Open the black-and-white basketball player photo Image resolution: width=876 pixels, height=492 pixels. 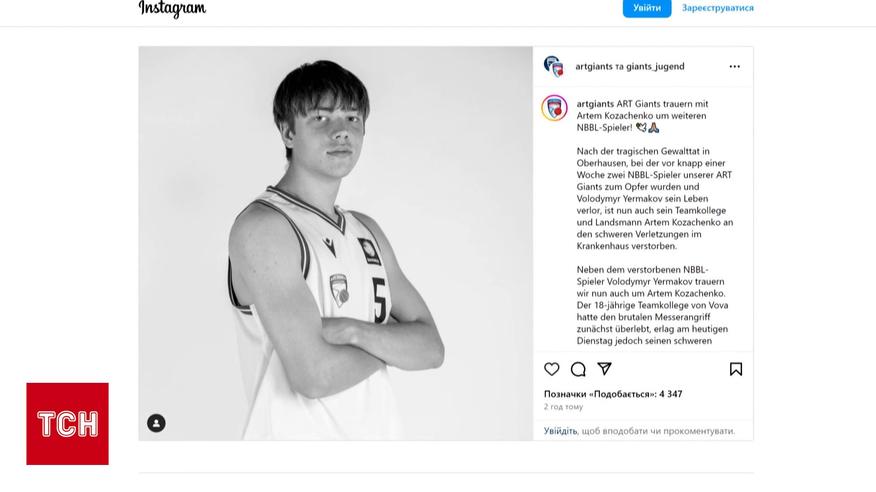336,243
